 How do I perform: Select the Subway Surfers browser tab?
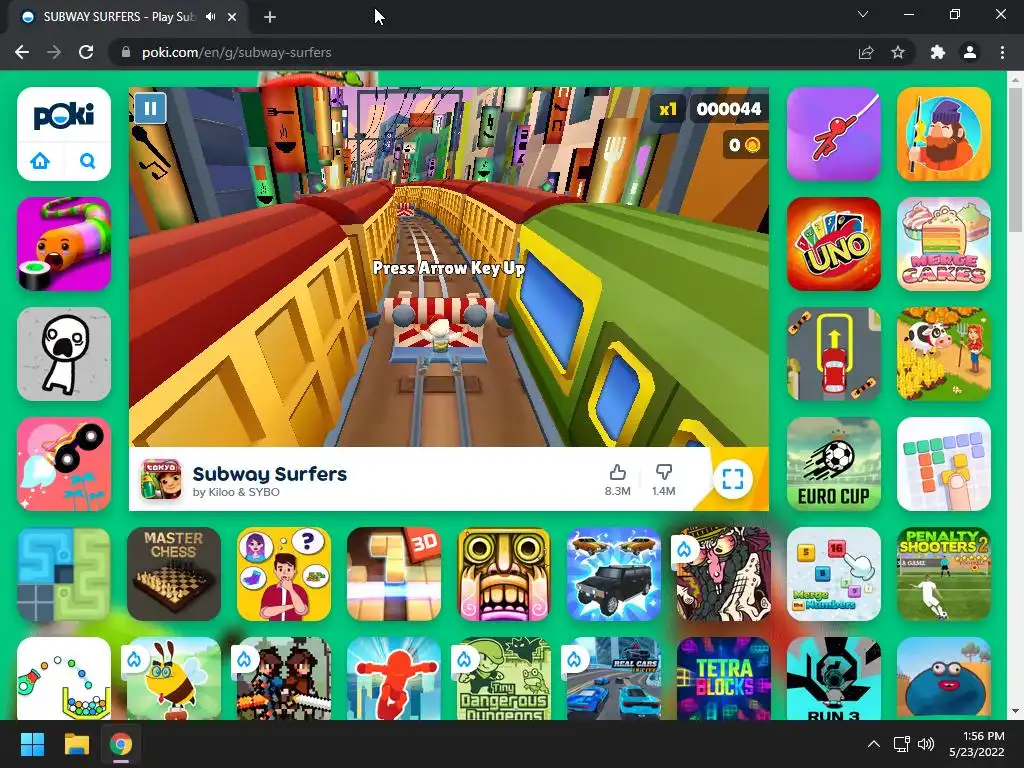pos(128,17)
